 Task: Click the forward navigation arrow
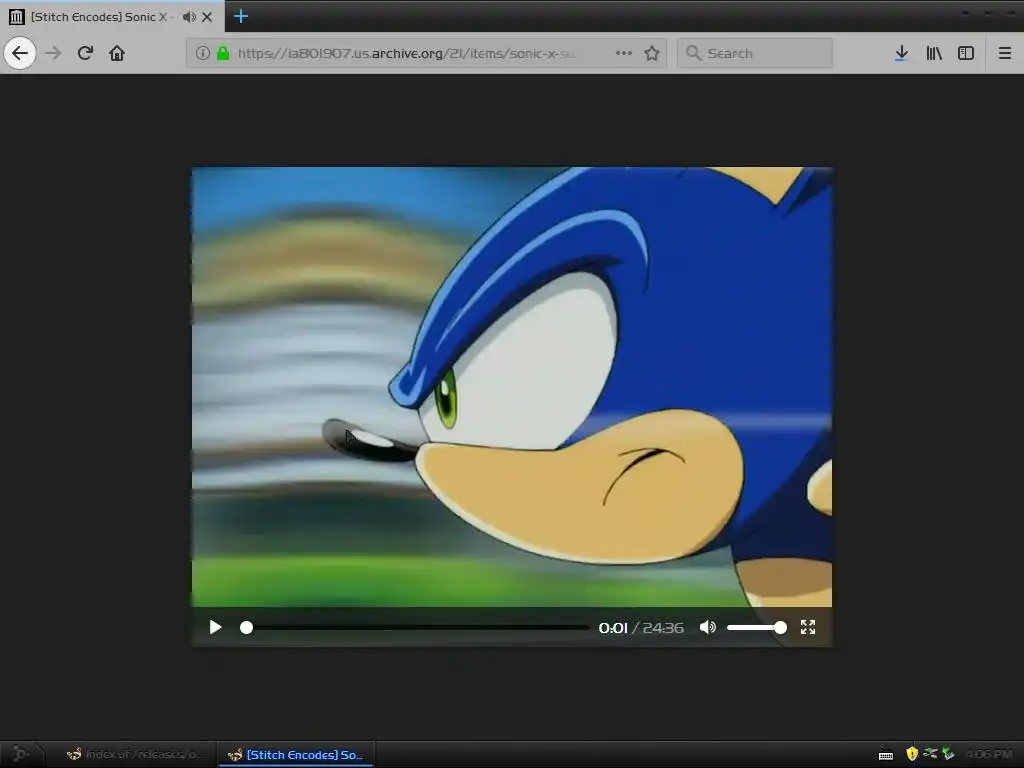53,53
